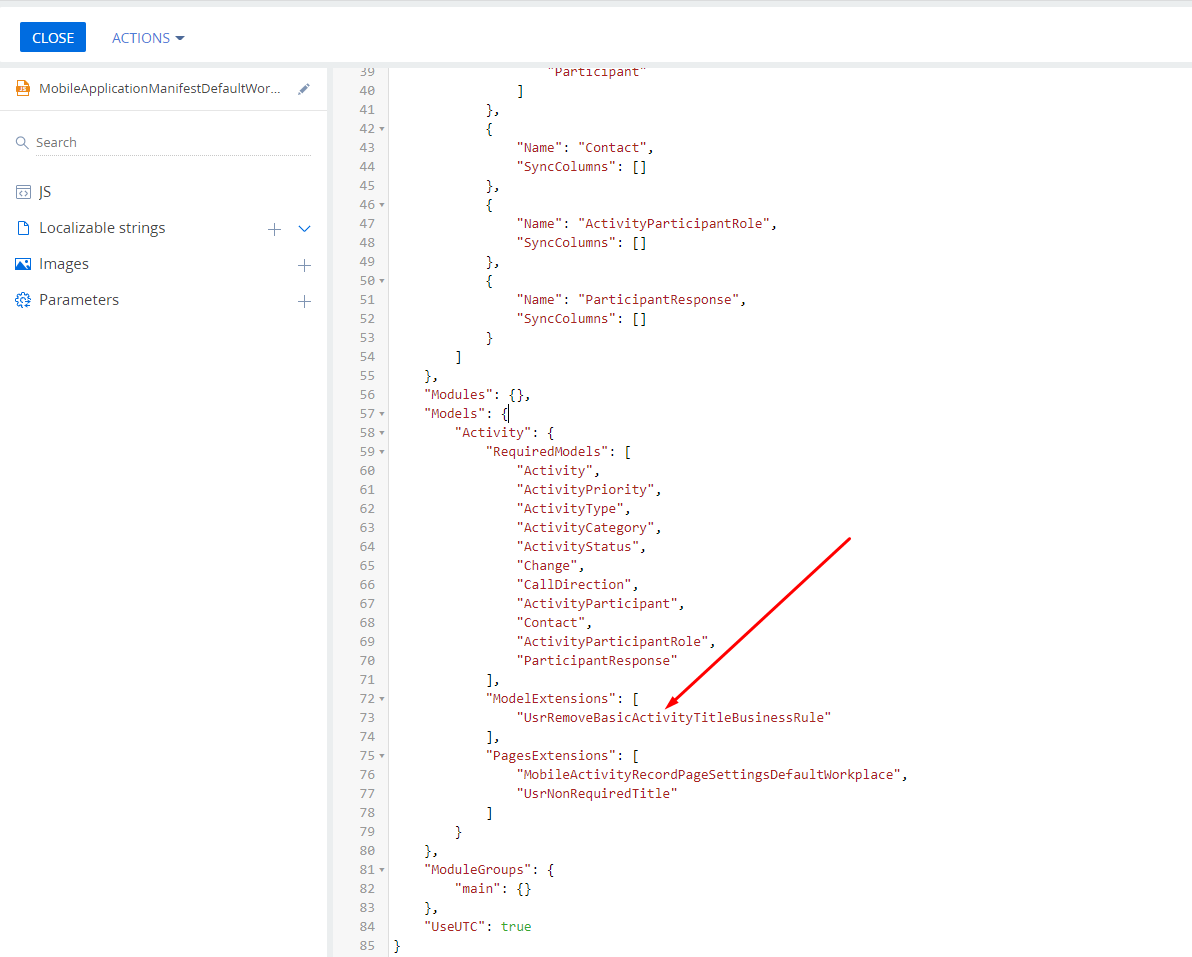
Task: Click "ParticipantResponse" on line 70
Action: click(597, 661)
